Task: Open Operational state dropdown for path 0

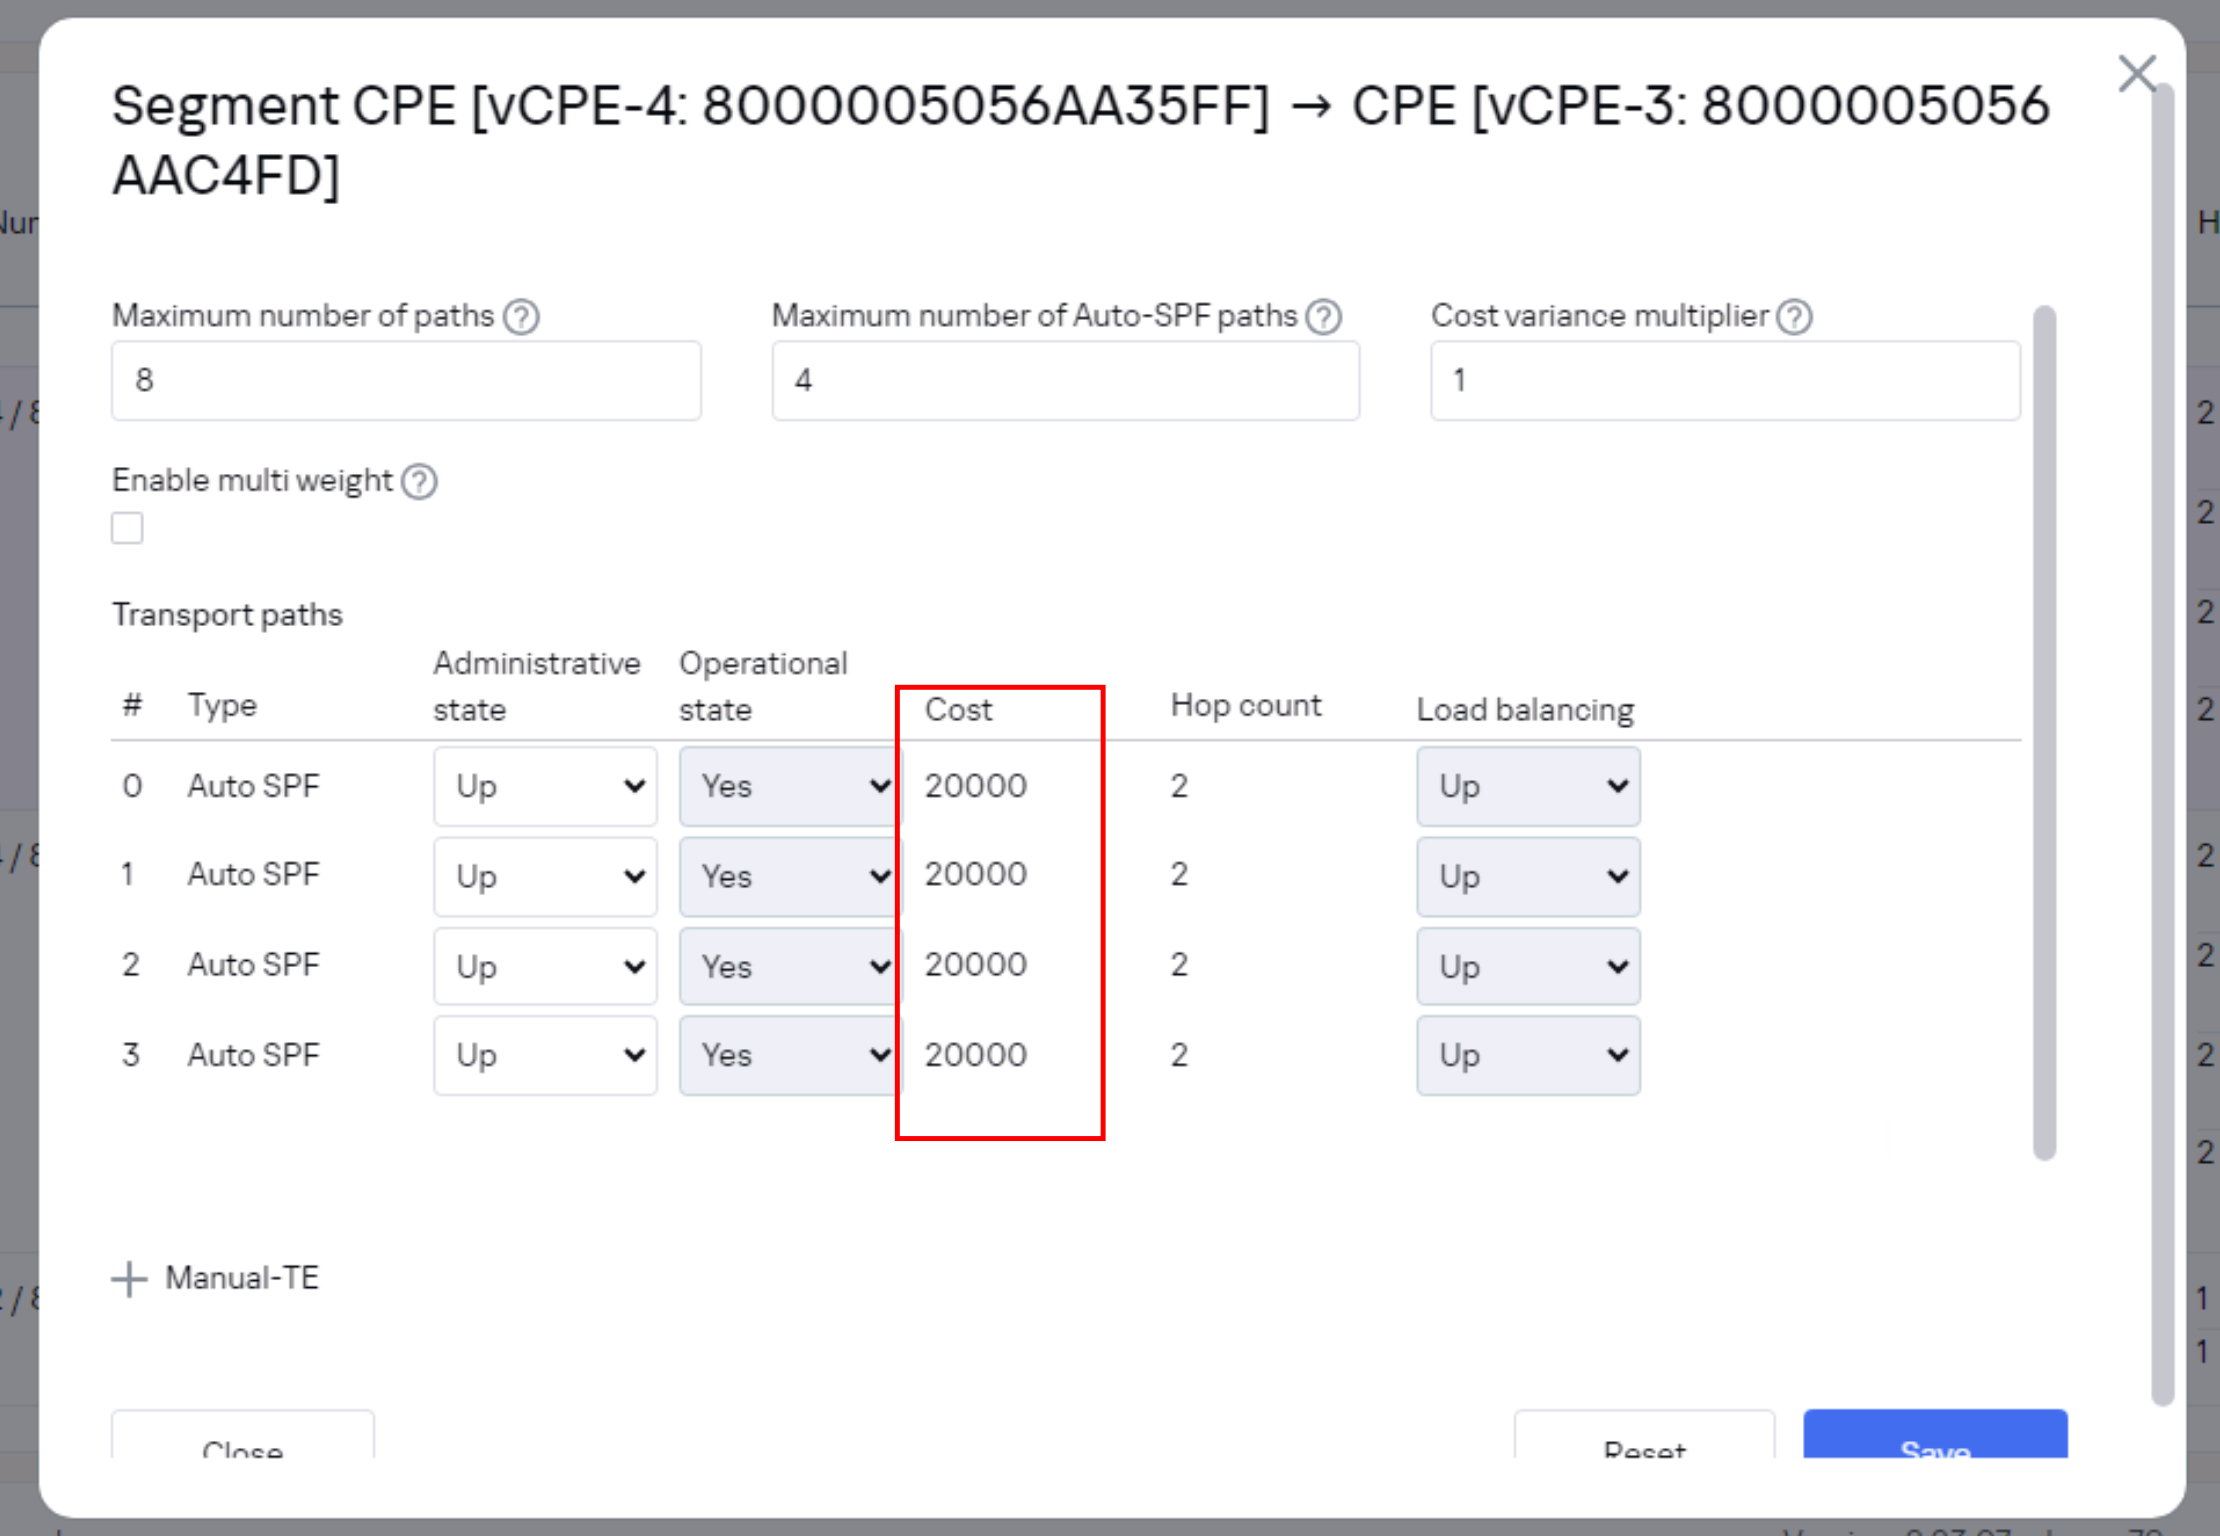Action: [790, 787]
